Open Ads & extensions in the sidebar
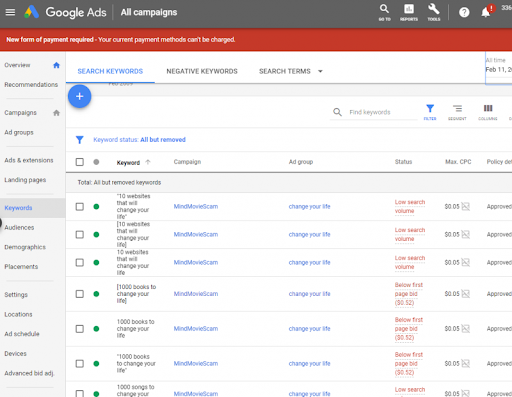Image resolution: width=512 pixels, height=397 pixels. (x=29, y=160)
